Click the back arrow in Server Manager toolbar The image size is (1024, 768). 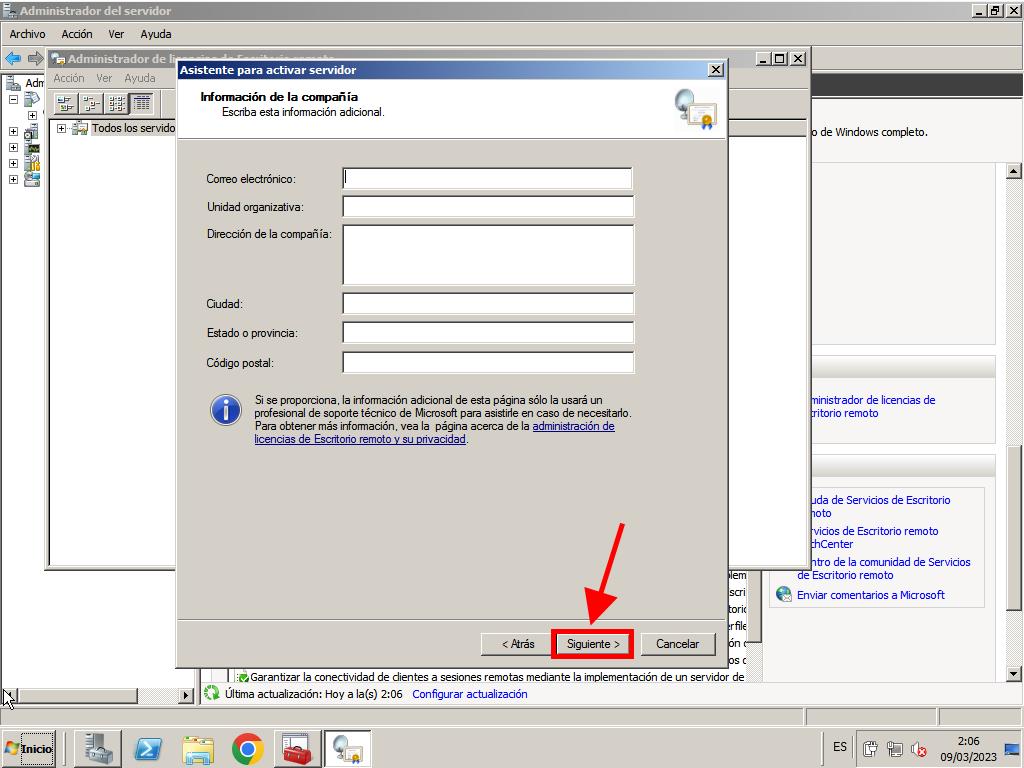[x=13, y=58]
